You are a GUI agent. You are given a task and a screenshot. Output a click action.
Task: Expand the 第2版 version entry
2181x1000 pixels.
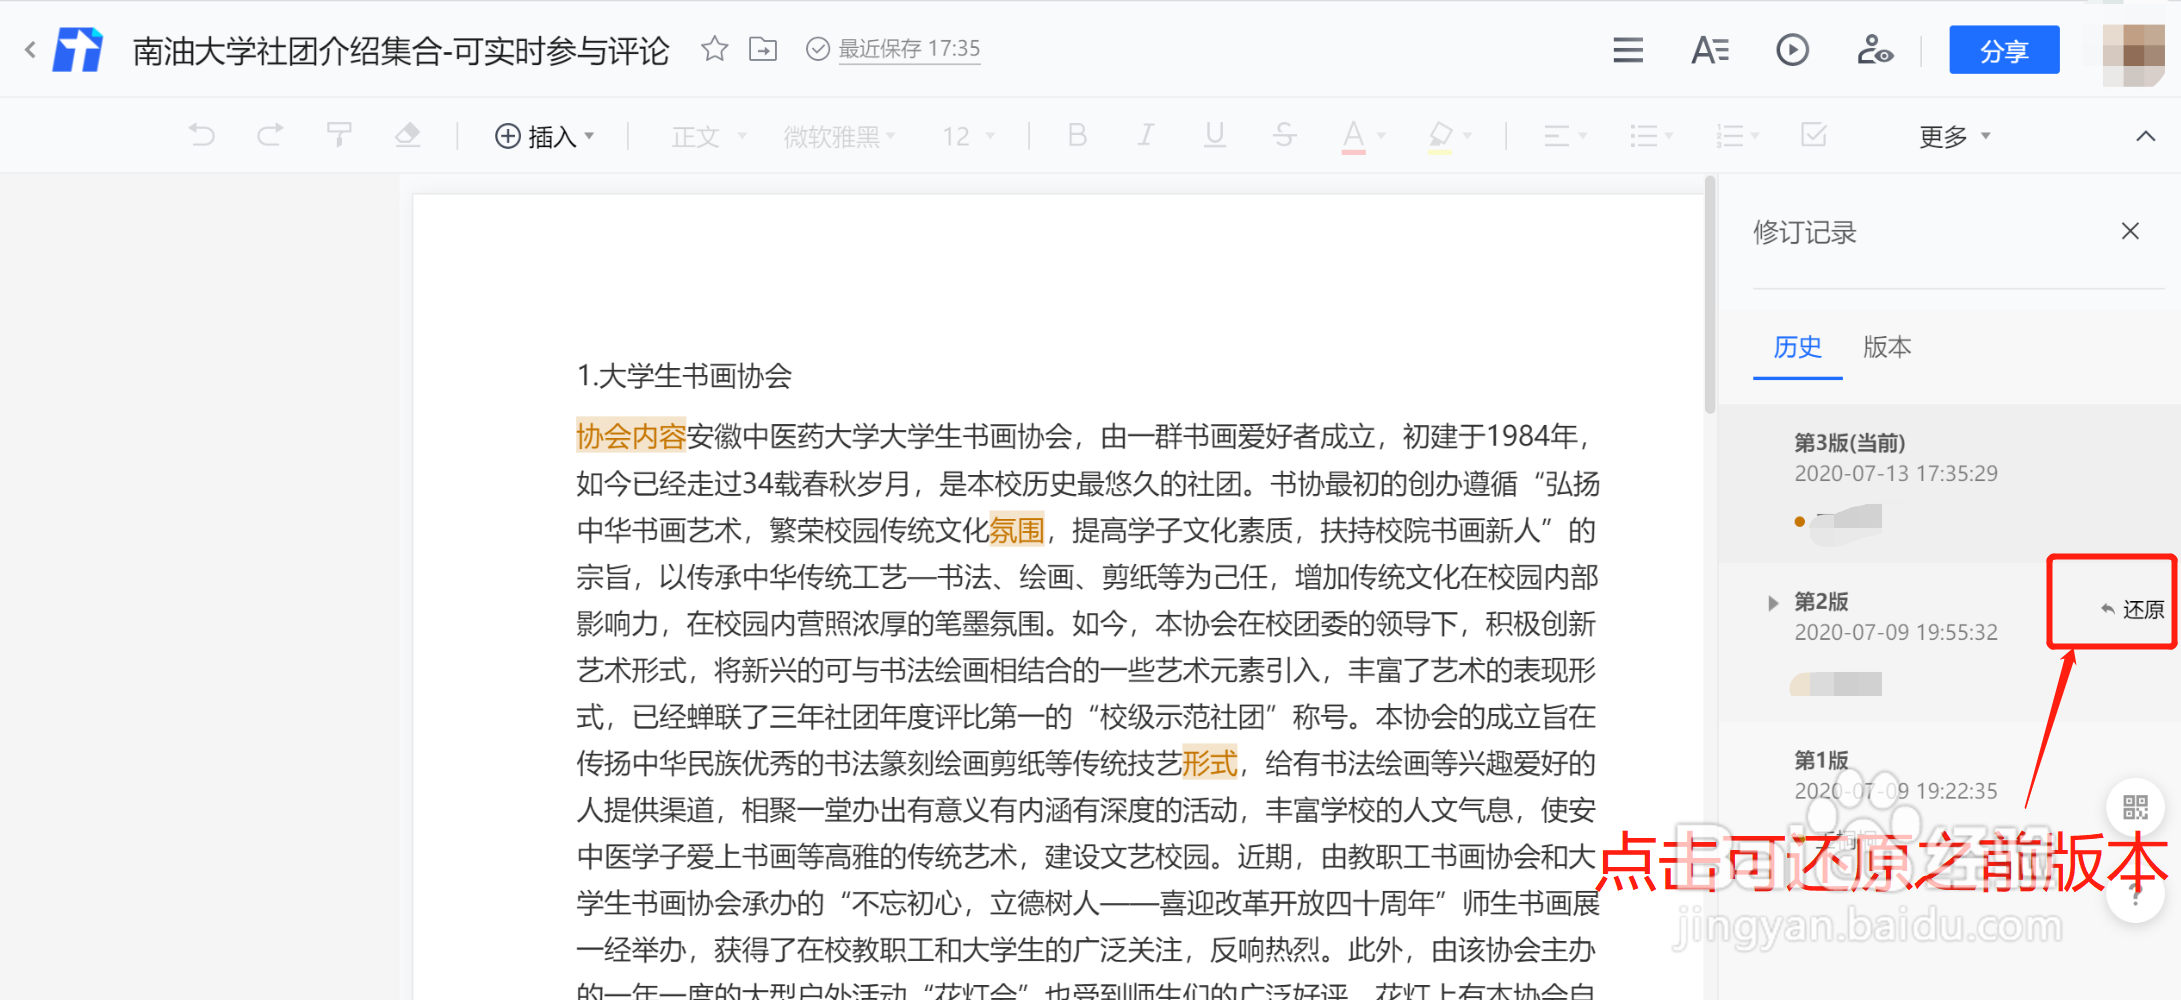click(1773, 602)
